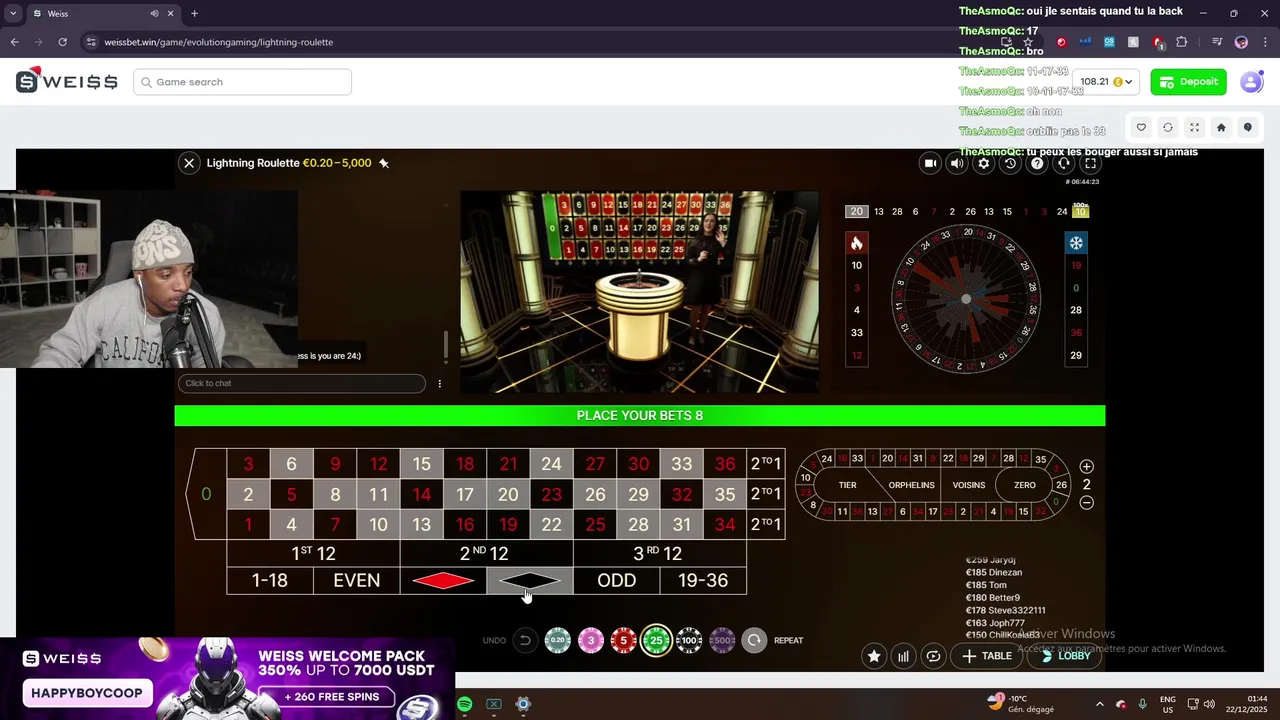This screenshot has width=1280, height=720.
Task: Enter game fullscreen mode
Action: pyautogui.click(x=1091, y=163)
